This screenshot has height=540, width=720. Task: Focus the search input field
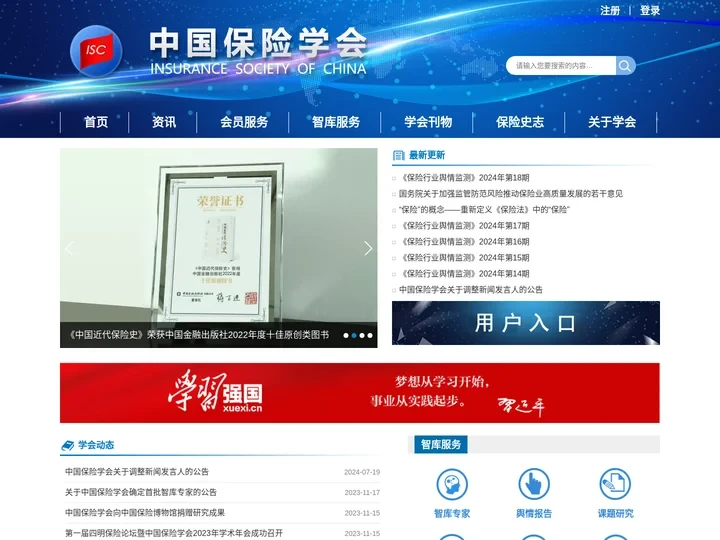coord(561,66)
